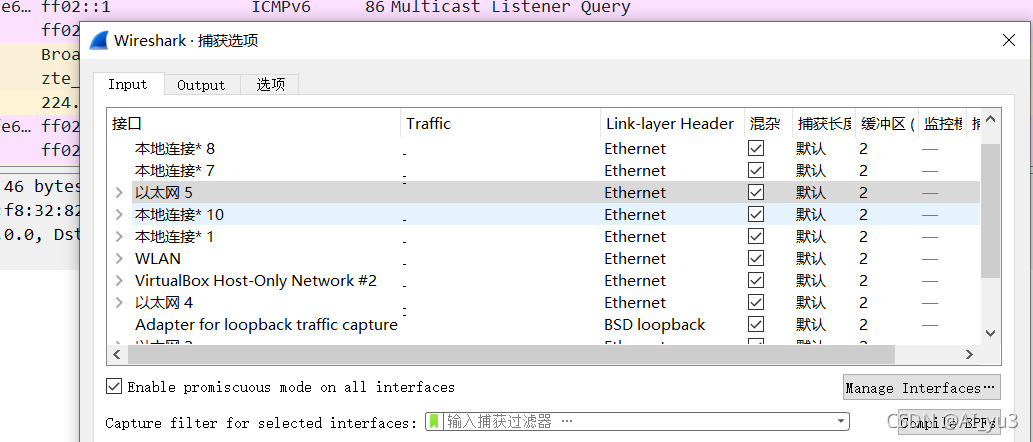Image resolution: width=1033 pixels, height=442 pixels.
Task: Toggle promiscuous checkbox for 本地连接* 1
Action: tap(756, 236)
